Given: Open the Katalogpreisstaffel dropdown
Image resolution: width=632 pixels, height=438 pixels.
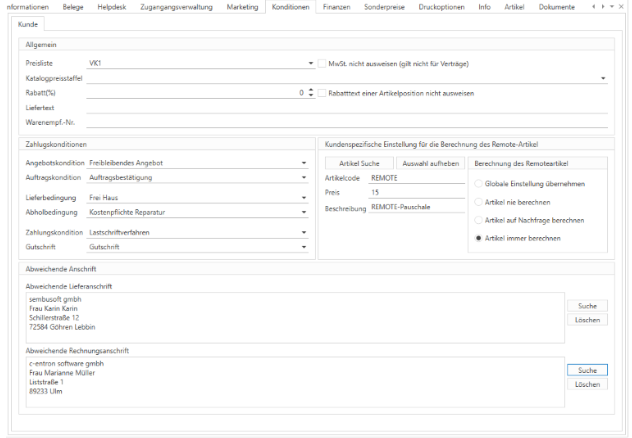Looking at the screenshot, I should 603,77.
